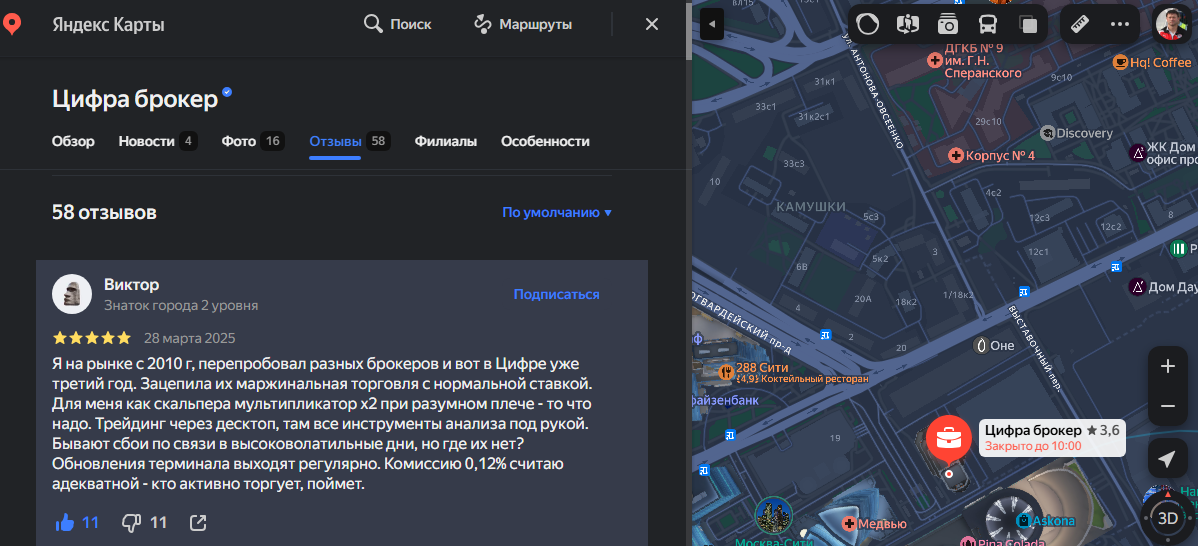1198x546 pixels.
Task: Like Виктор's review with thumbs up
Action: tap(65, 522)
